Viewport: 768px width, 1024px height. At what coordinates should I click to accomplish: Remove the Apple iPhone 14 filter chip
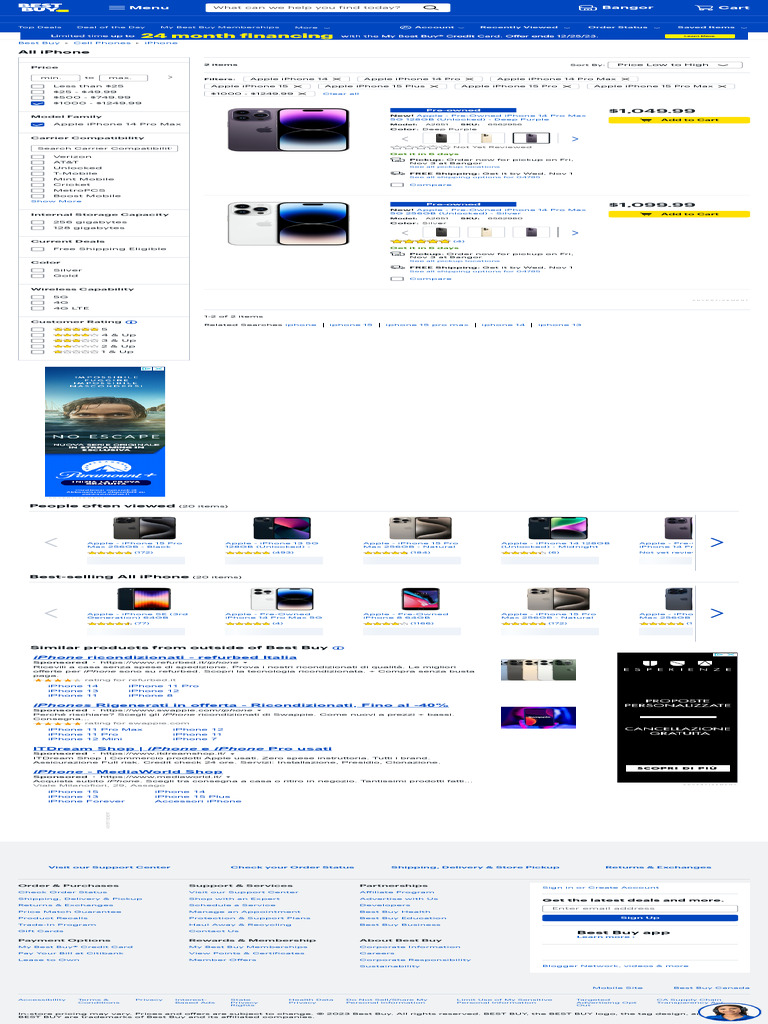pos(337,78)
